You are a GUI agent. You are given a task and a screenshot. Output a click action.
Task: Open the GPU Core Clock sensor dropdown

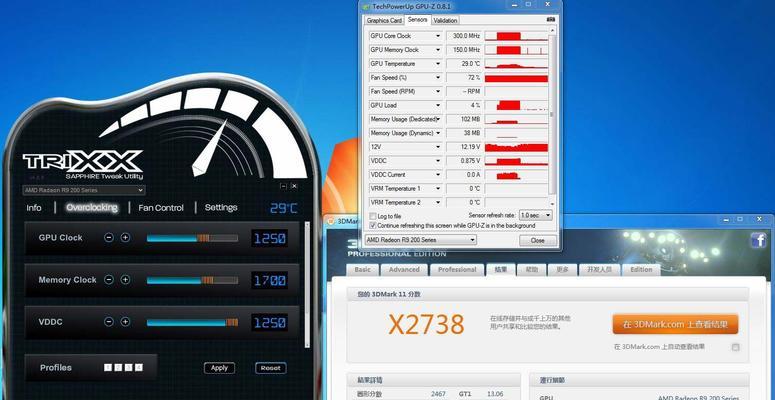(x=438, y=36)
